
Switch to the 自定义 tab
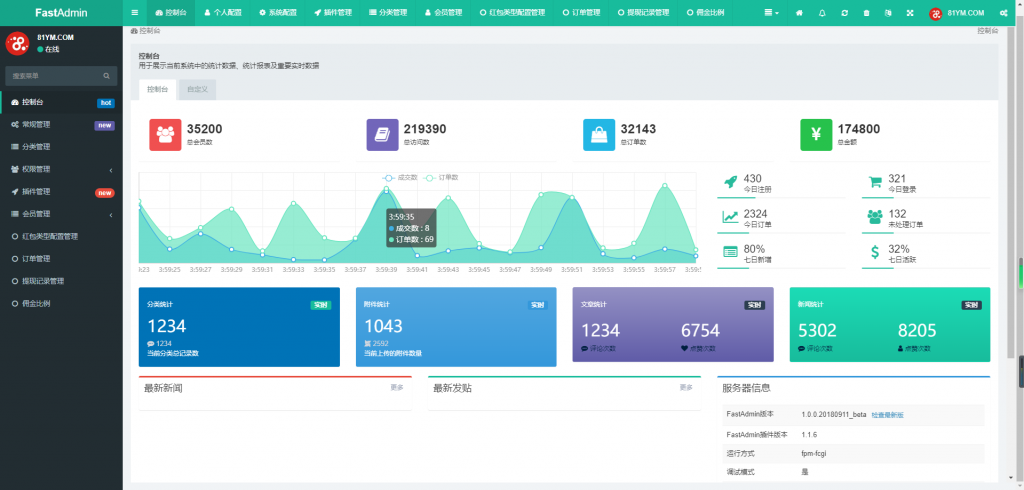[197, 89]
